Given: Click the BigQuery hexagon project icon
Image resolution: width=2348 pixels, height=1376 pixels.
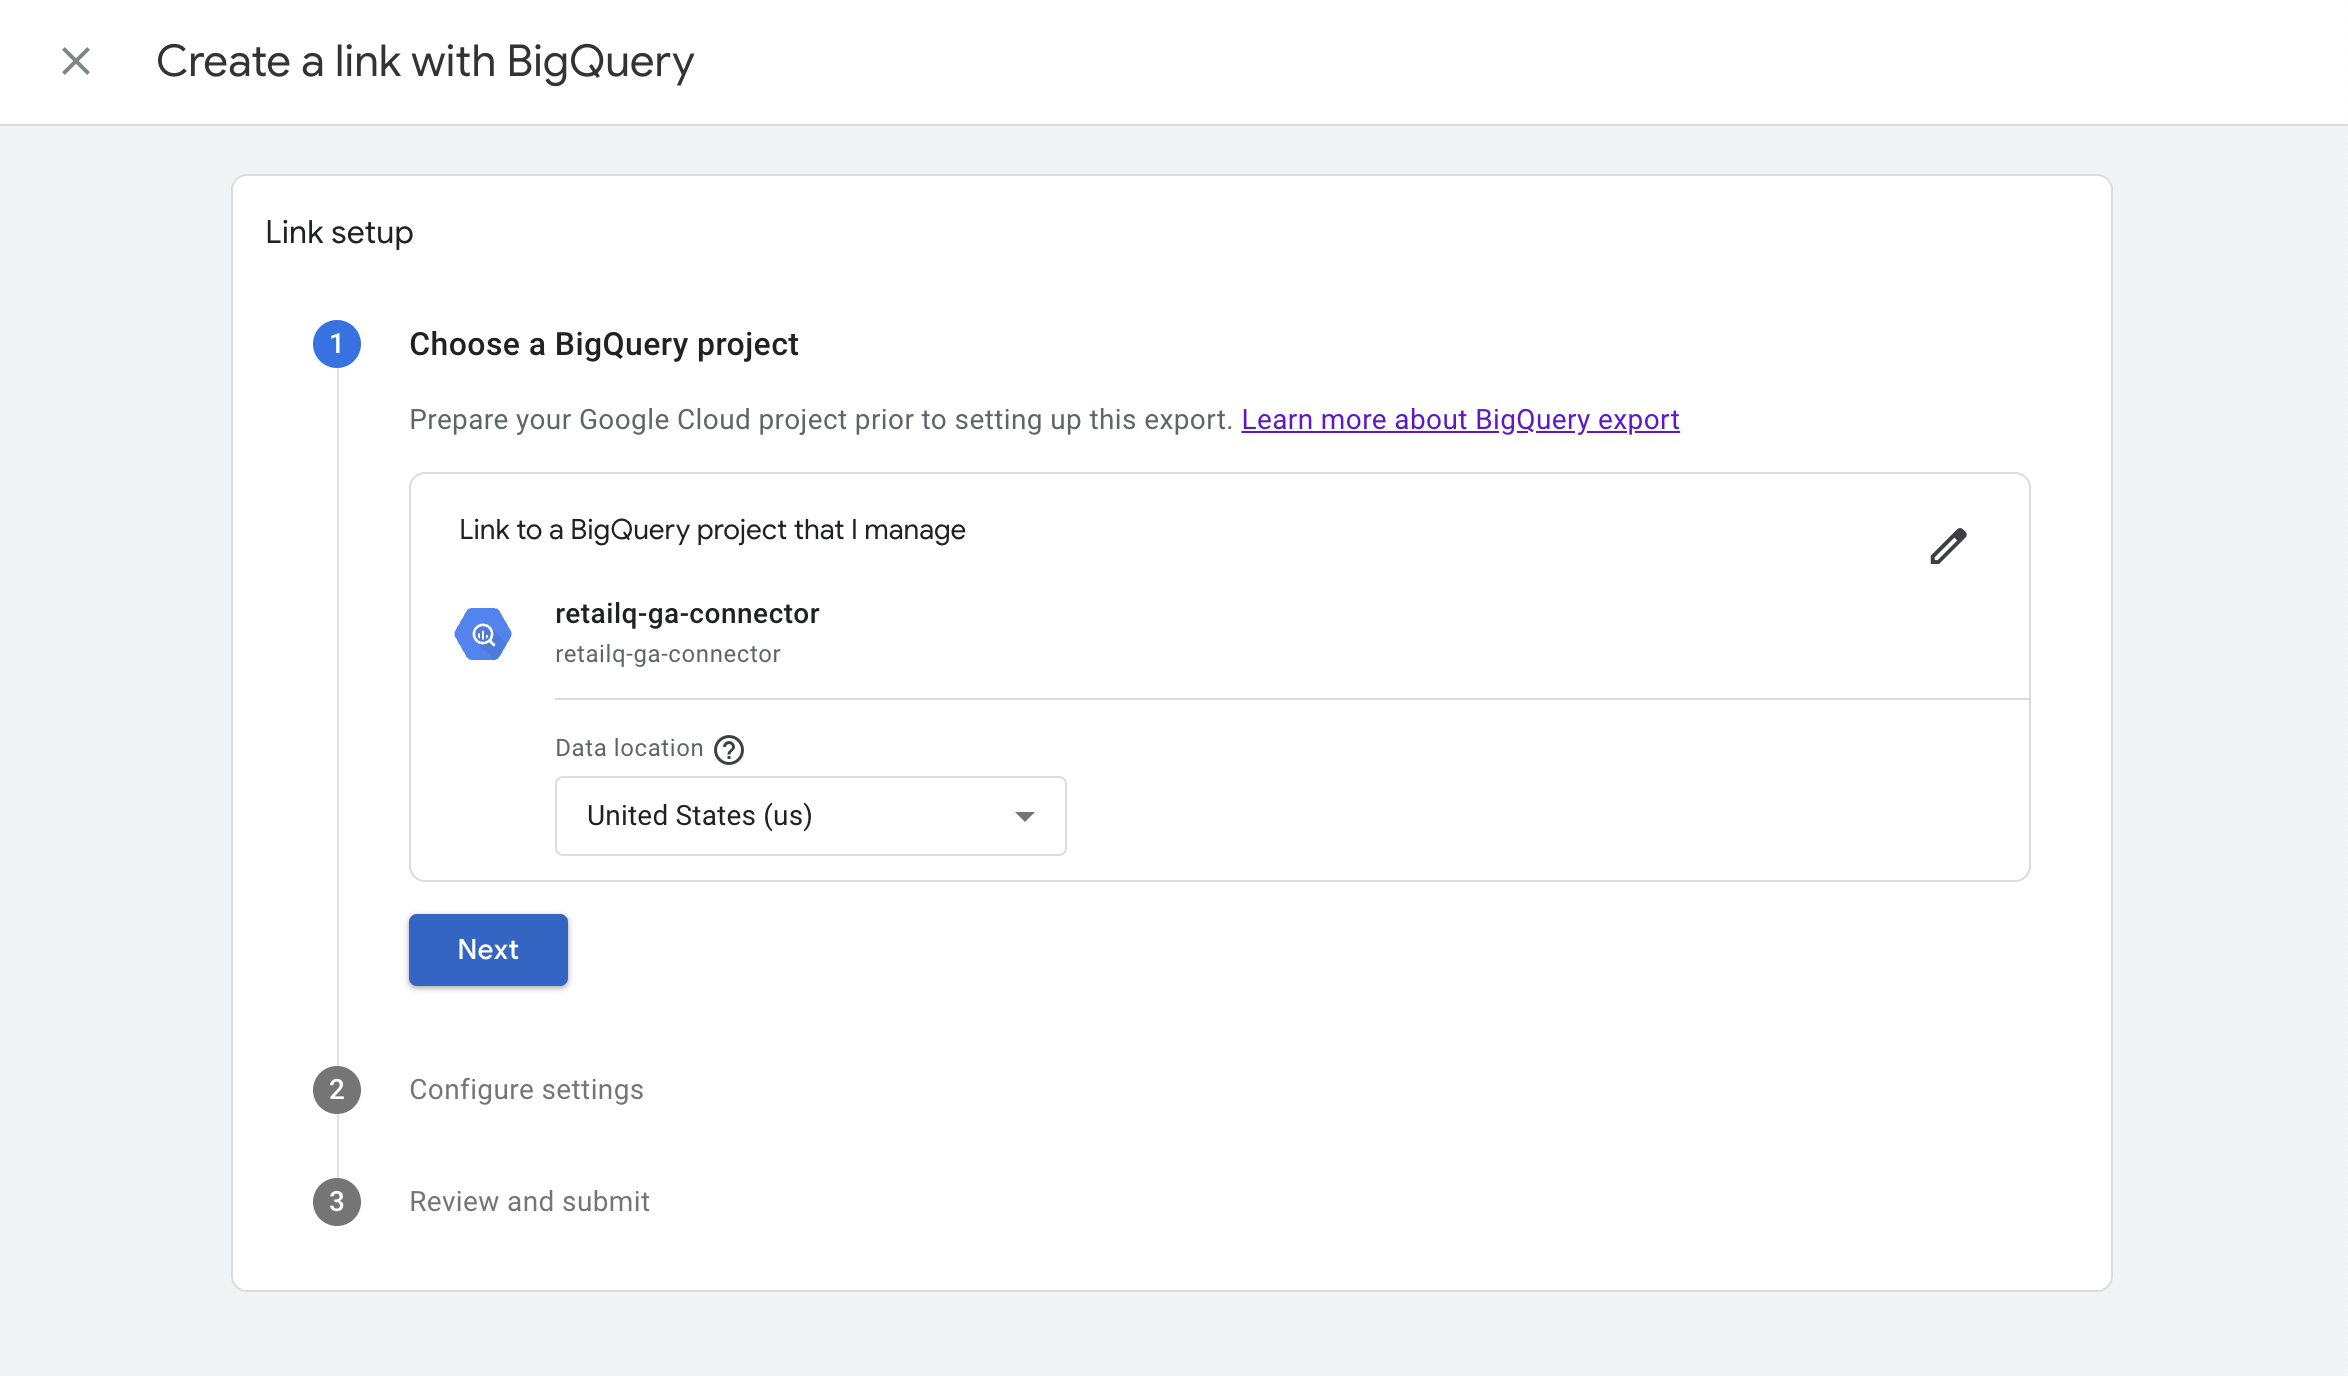Looking at the screenshot, I should (x=483, y=634).
